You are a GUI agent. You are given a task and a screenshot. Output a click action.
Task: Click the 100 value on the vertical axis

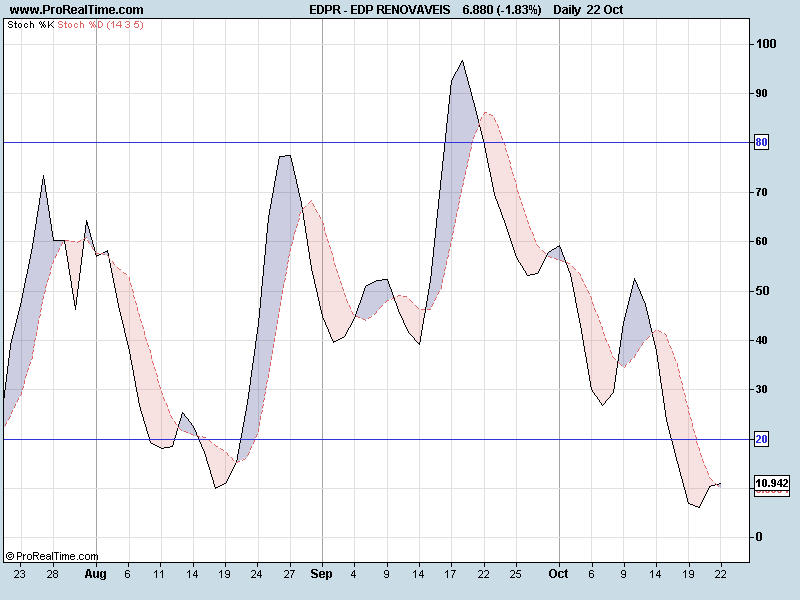[766, 44]
